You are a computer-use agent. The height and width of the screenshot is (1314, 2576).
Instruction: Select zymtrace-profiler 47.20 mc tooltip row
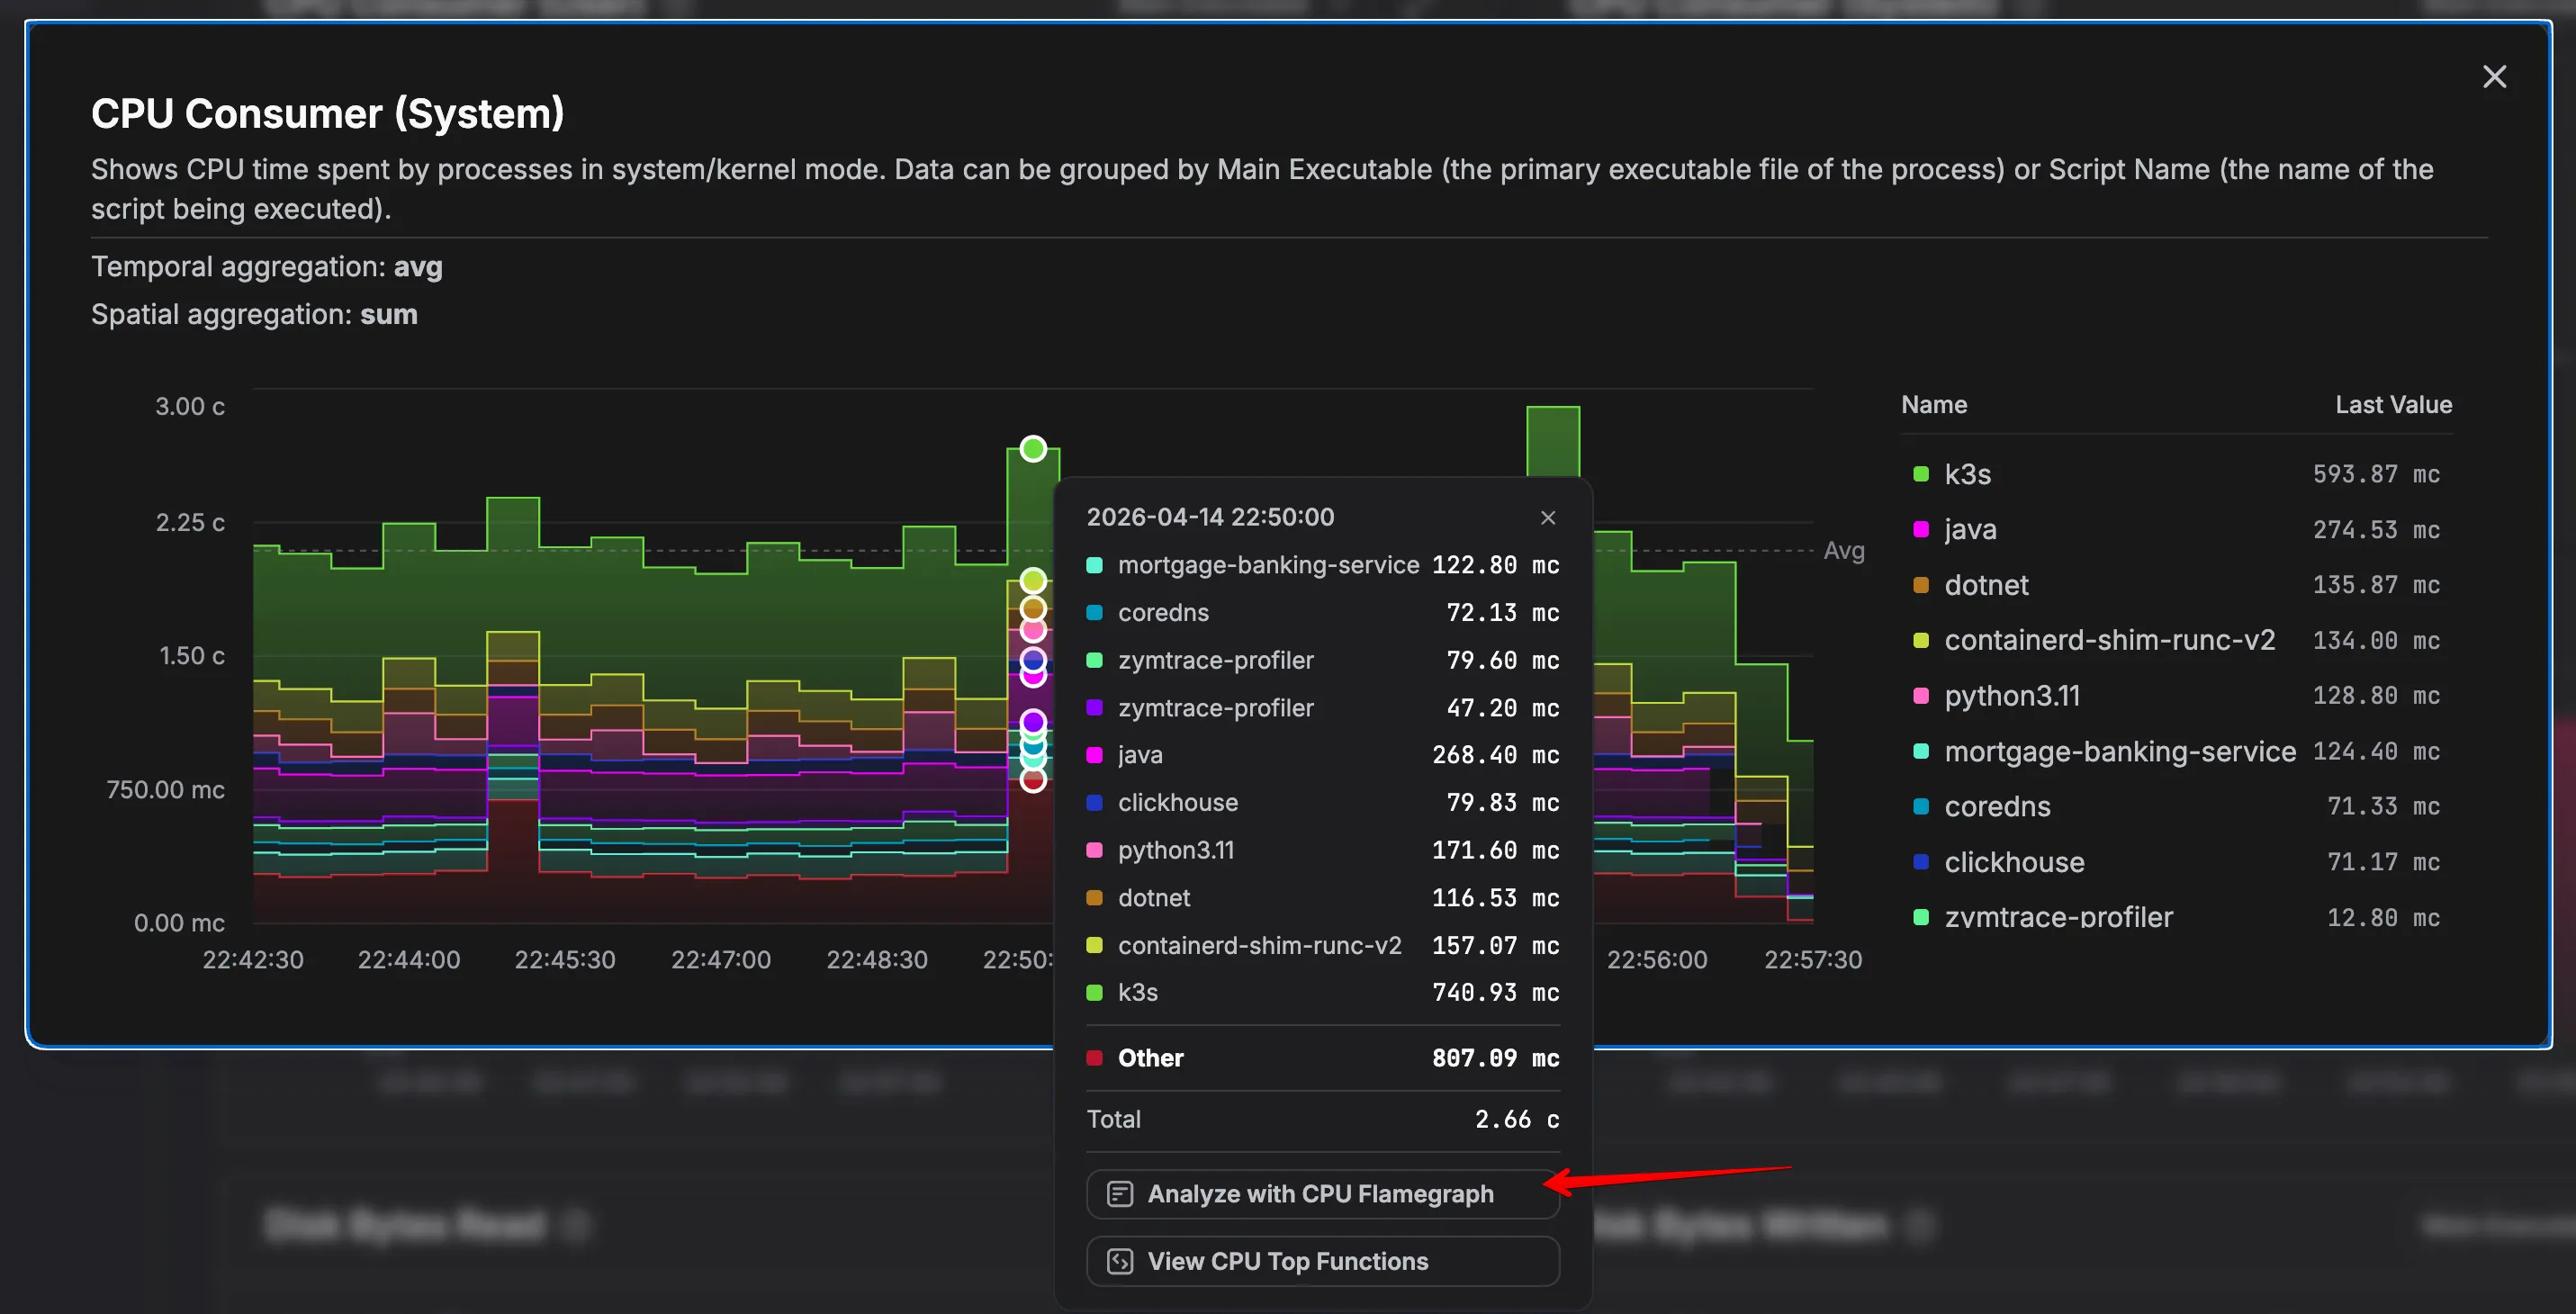click(x=1322, y=708)
